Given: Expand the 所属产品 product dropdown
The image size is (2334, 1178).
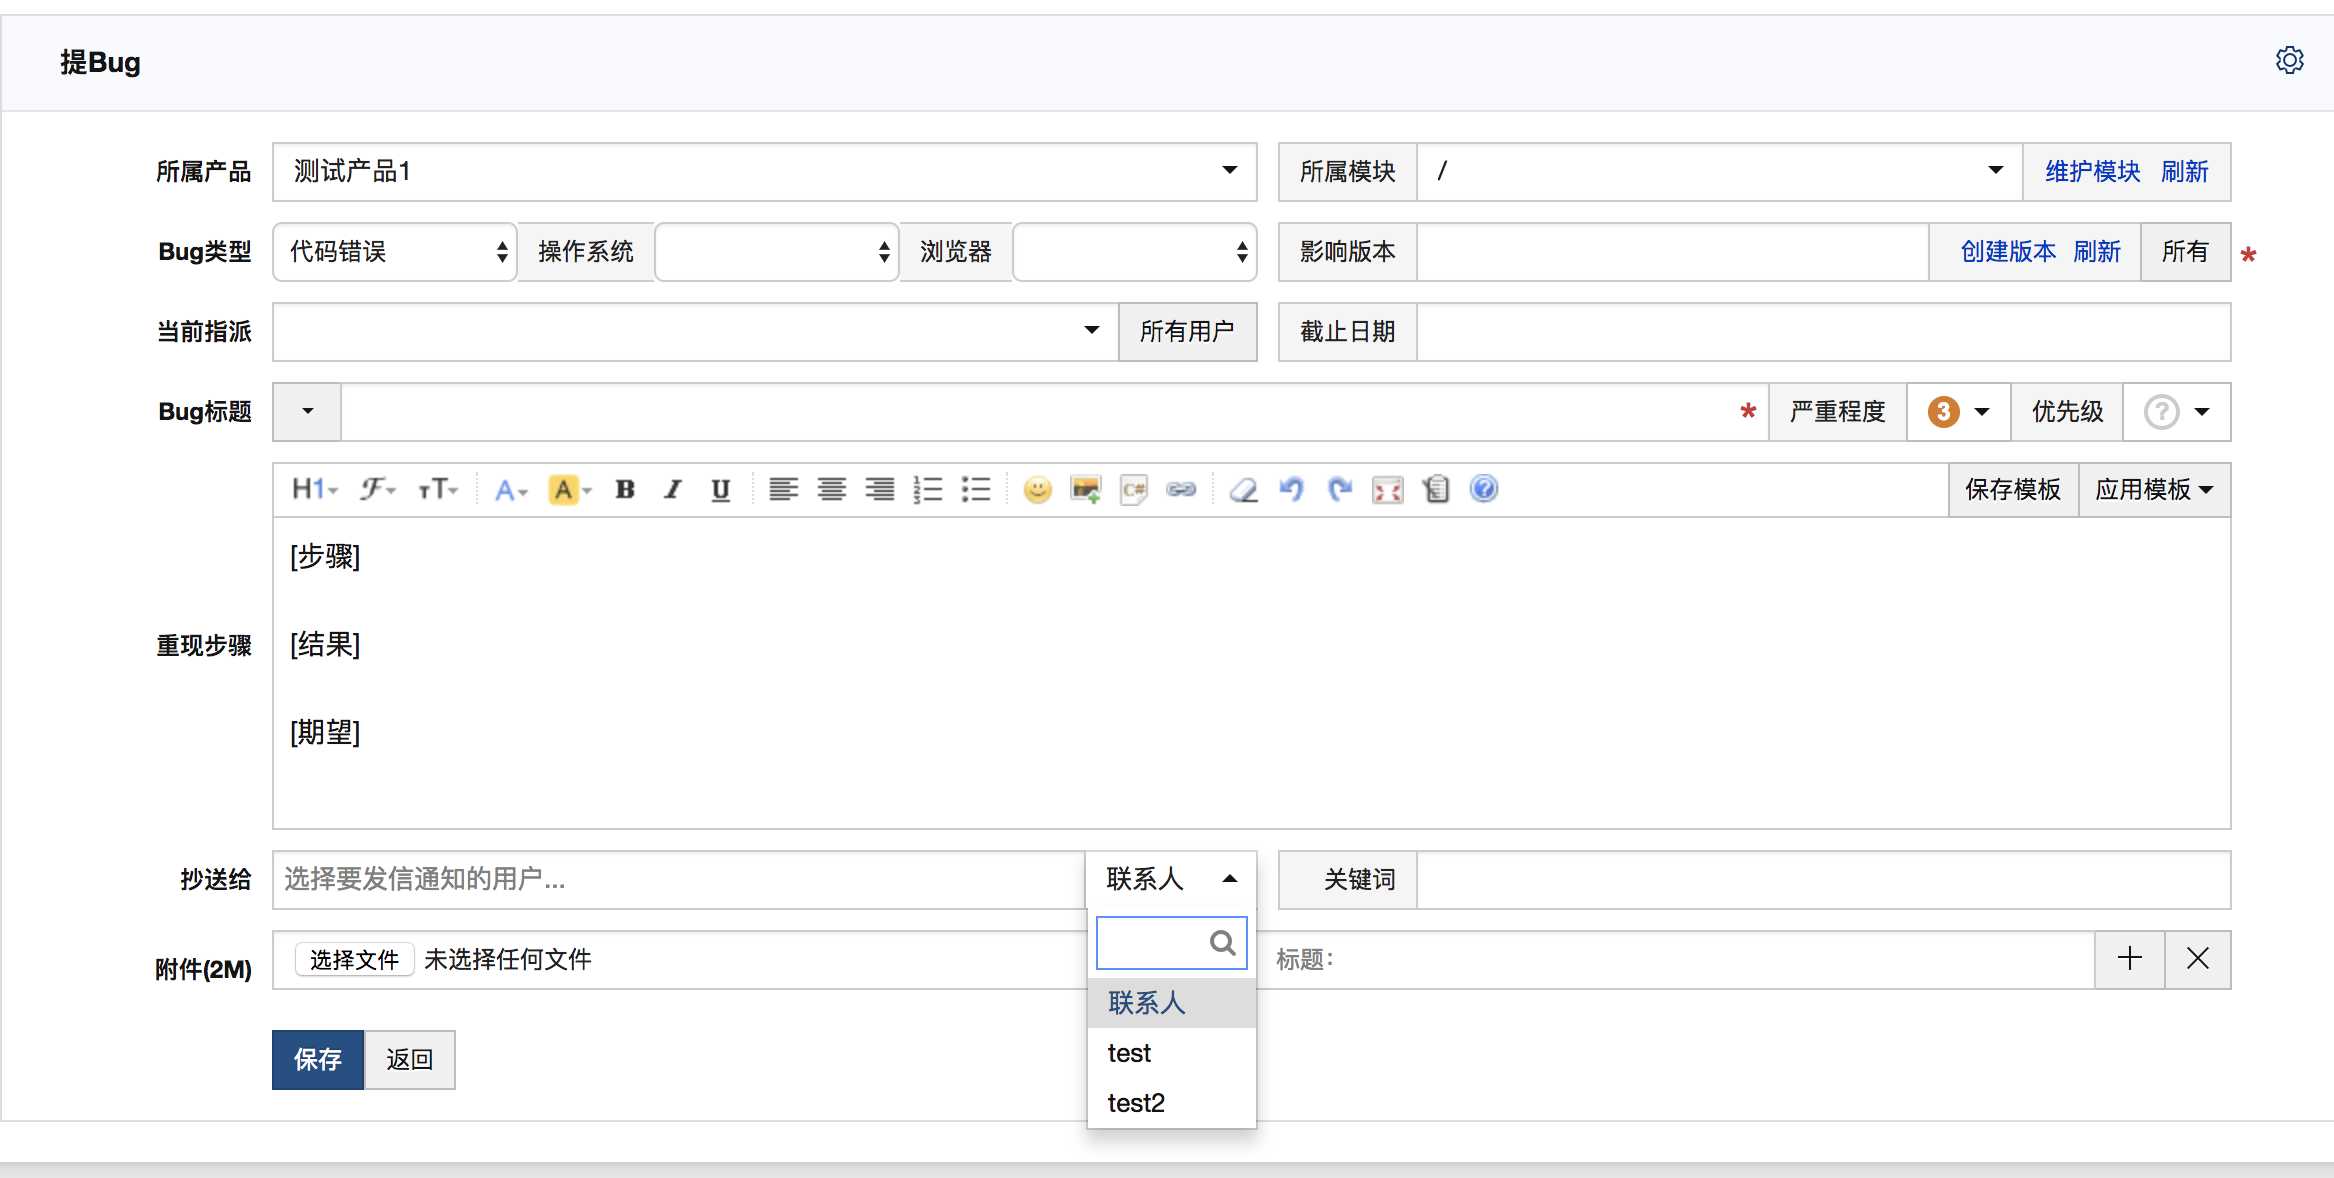Looking at the screenshot, I should coord(1233,170).
